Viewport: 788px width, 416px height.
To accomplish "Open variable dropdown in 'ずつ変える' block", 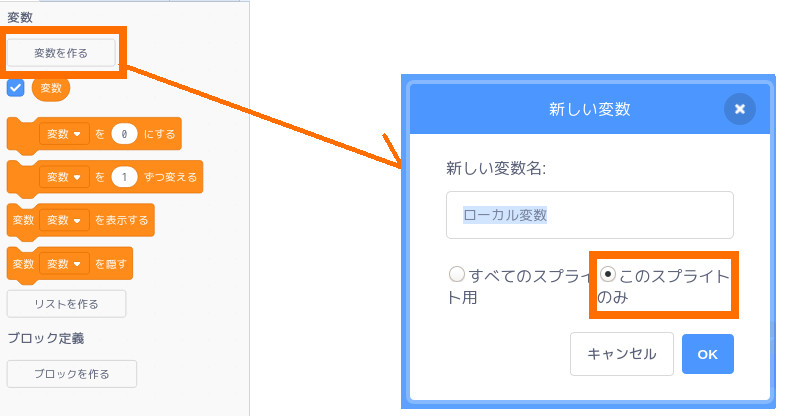I will [64, 177].
